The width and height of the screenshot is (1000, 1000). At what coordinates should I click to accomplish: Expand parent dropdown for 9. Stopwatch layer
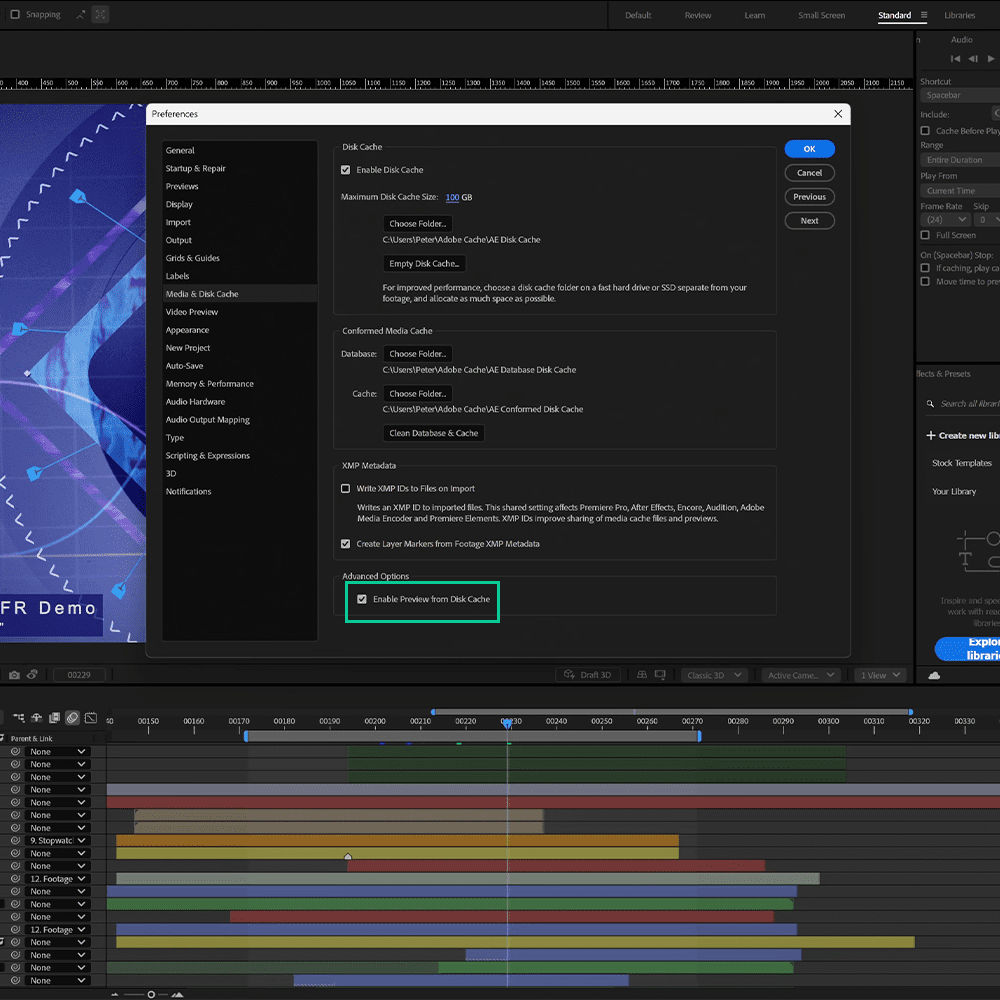[x=81, y=841]
